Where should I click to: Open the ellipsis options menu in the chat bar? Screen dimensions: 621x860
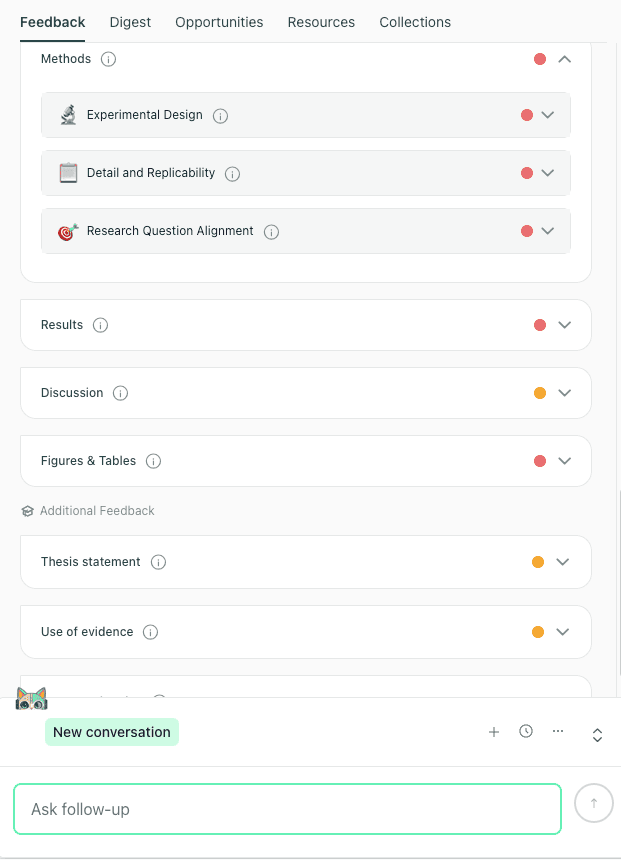tap(558, 731)
